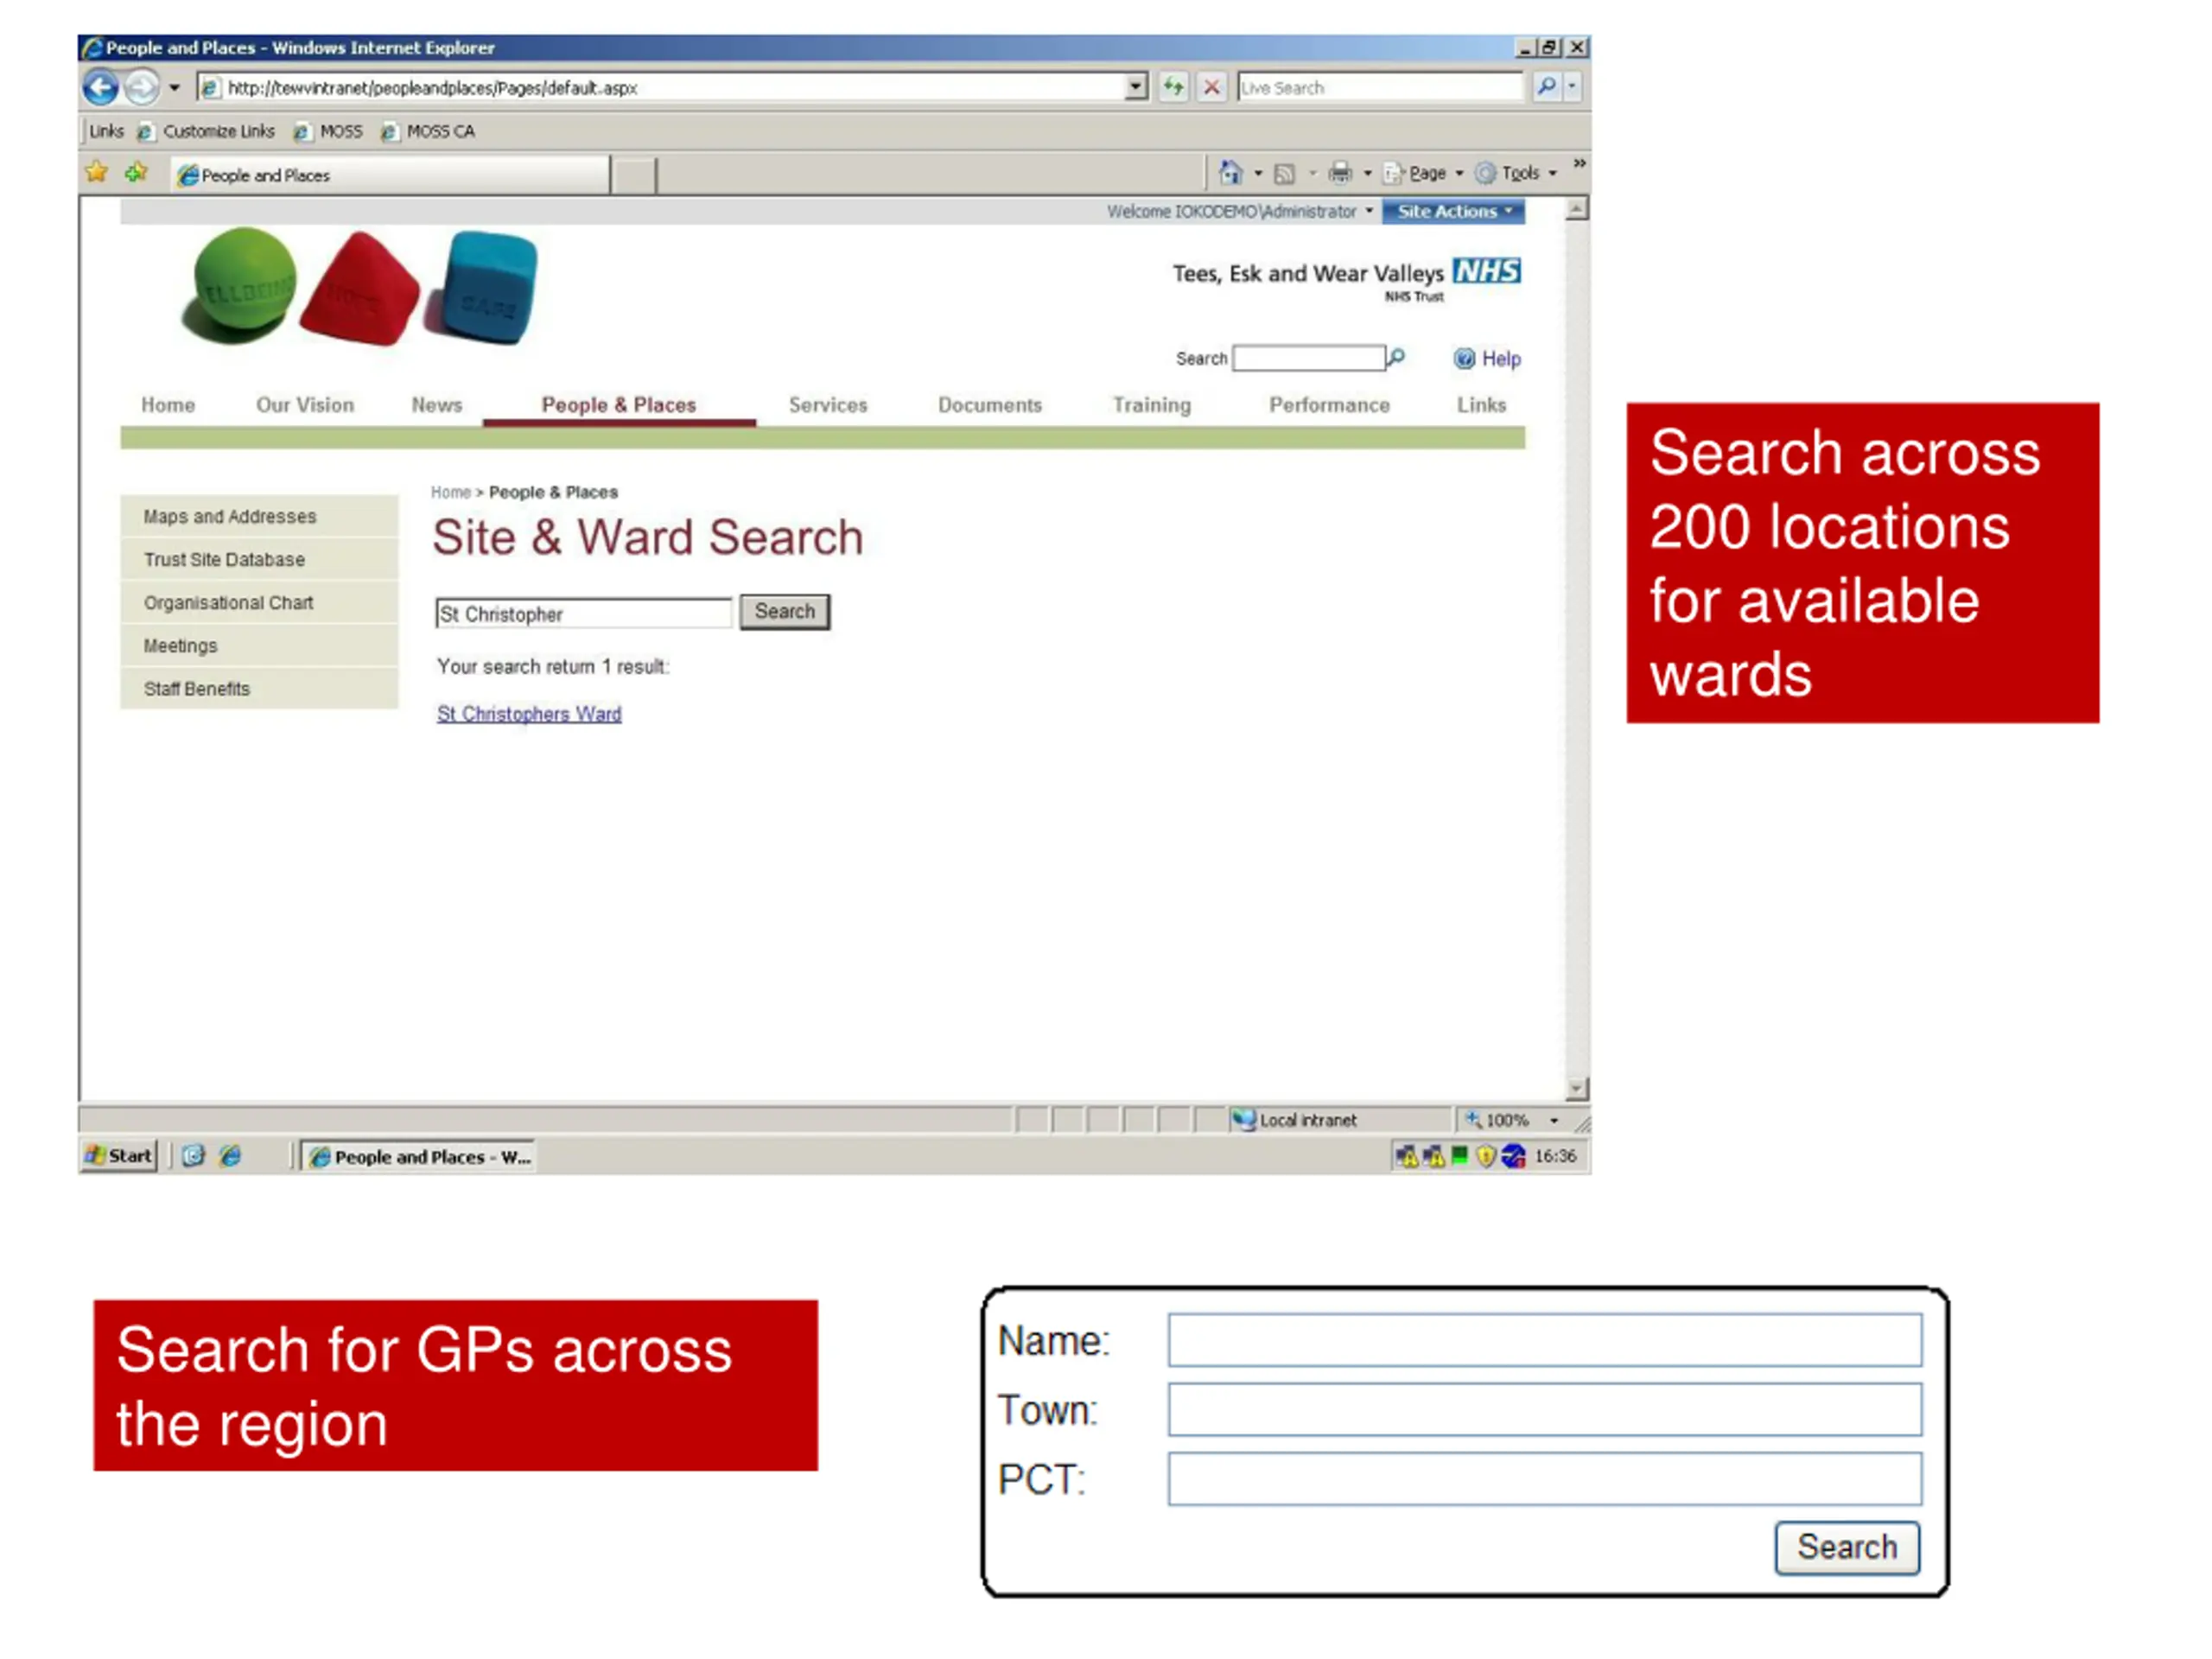The height and width of the screenshot is (1659, 2212).
Task: Click the Search button beside St Christopher
Action: 784,611
